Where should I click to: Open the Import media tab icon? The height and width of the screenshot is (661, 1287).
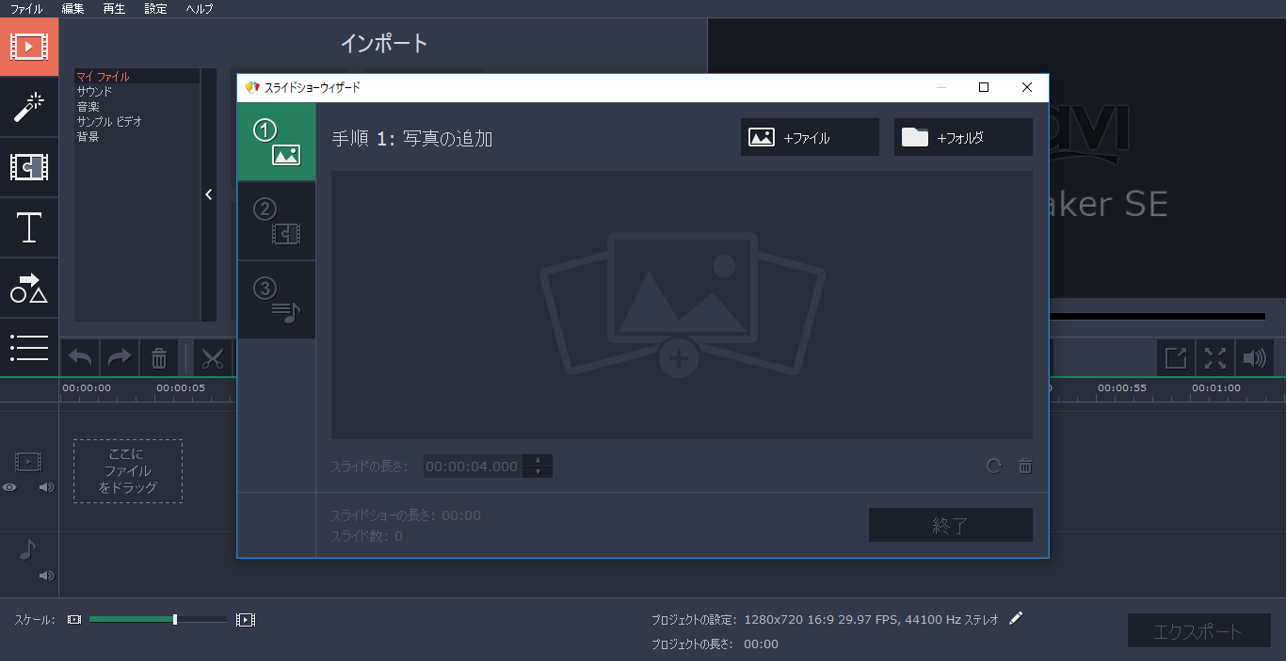pyautogui.click(x=29, y=47)
